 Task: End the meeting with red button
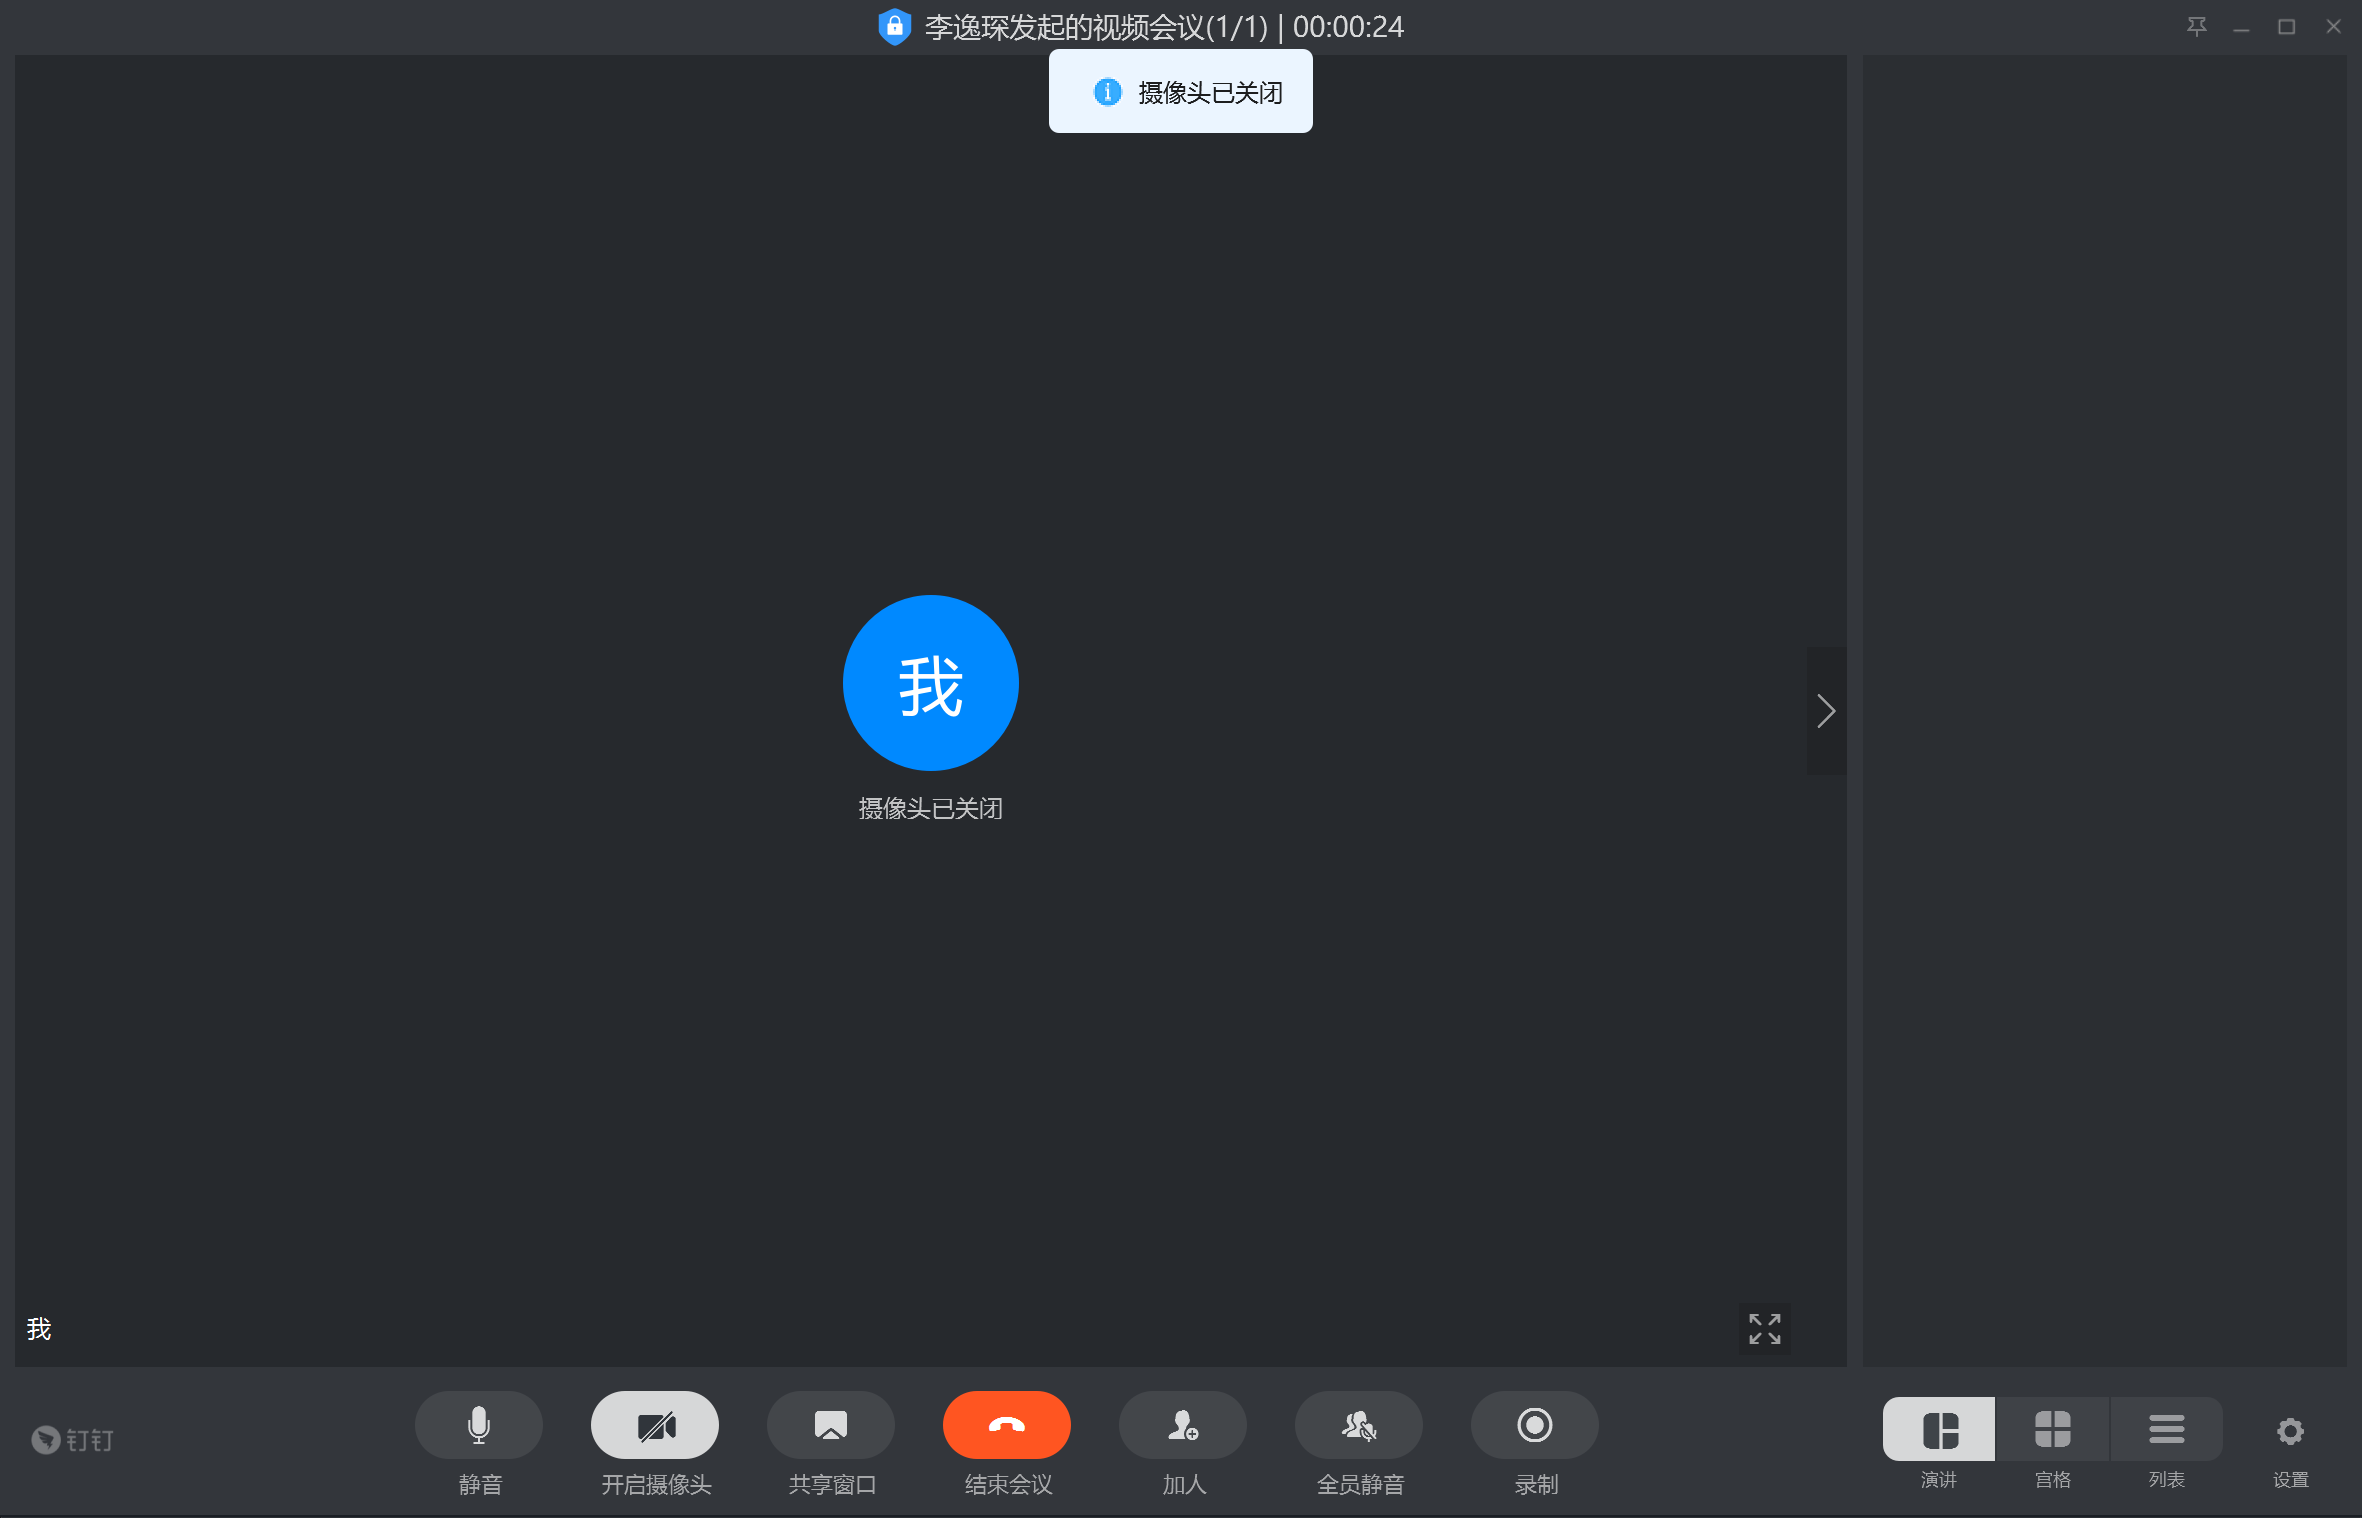click(1007, 1425)
